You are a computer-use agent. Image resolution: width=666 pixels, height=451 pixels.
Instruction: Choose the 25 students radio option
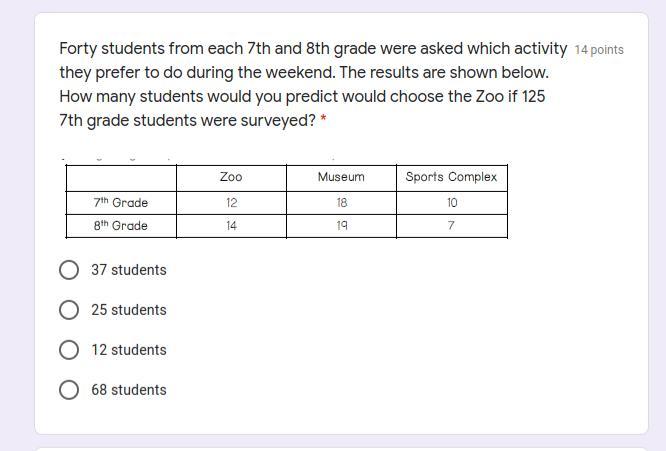[x=69, y=310]
